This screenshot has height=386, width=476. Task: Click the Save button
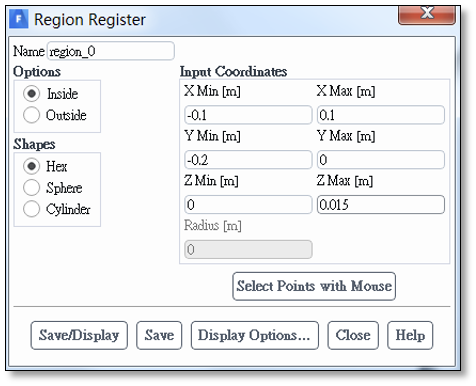(x=159, y=335)
